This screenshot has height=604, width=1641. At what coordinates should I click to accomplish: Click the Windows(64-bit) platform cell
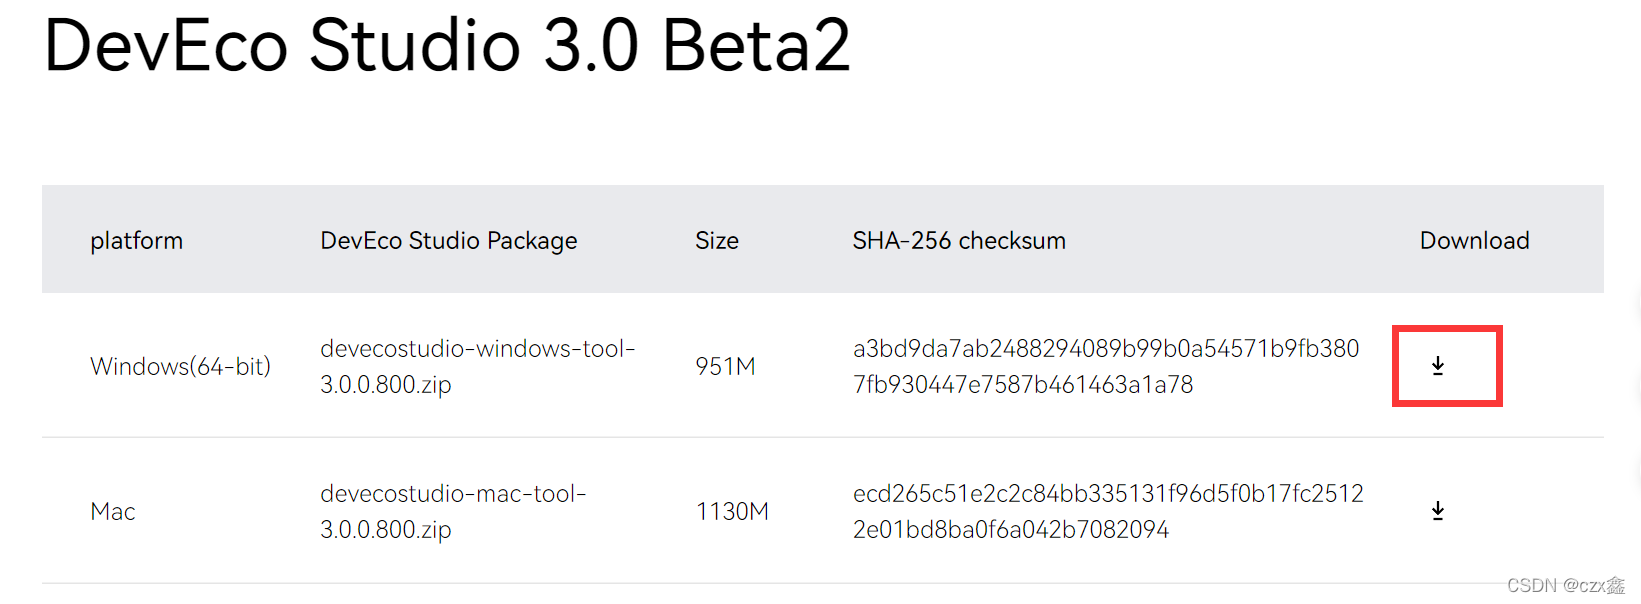pyautogui.click(x=180, y=366)
